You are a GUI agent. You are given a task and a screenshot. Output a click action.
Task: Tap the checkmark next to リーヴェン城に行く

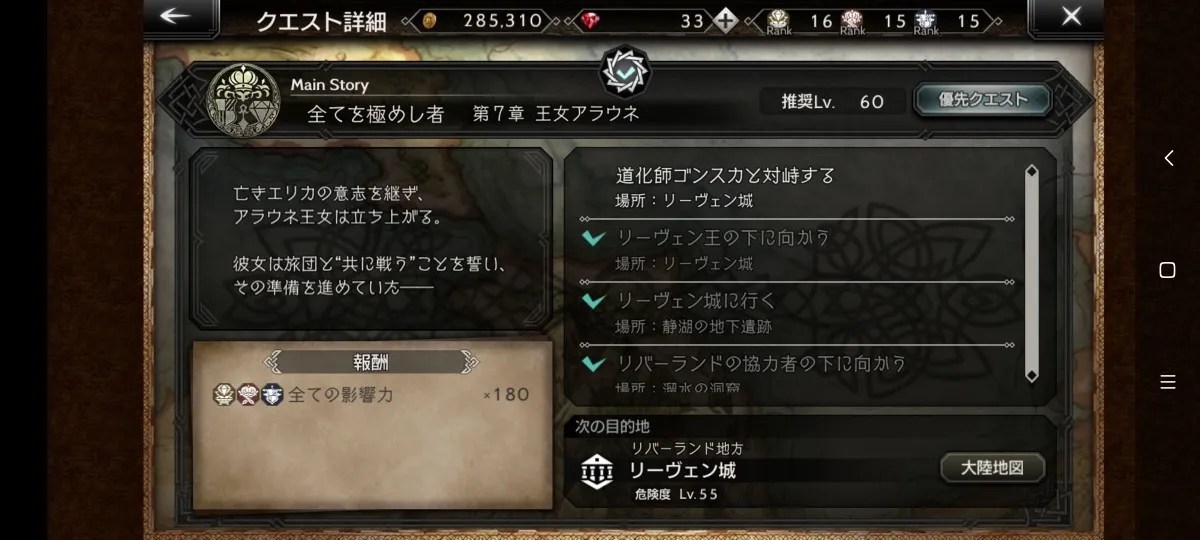point(594,300)
